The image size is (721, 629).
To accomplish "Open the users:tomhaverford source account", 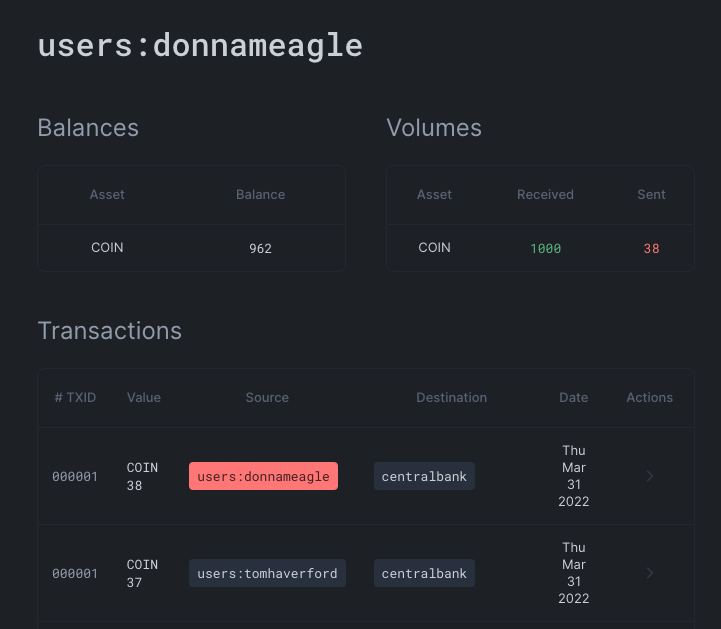I will (267, 573).
